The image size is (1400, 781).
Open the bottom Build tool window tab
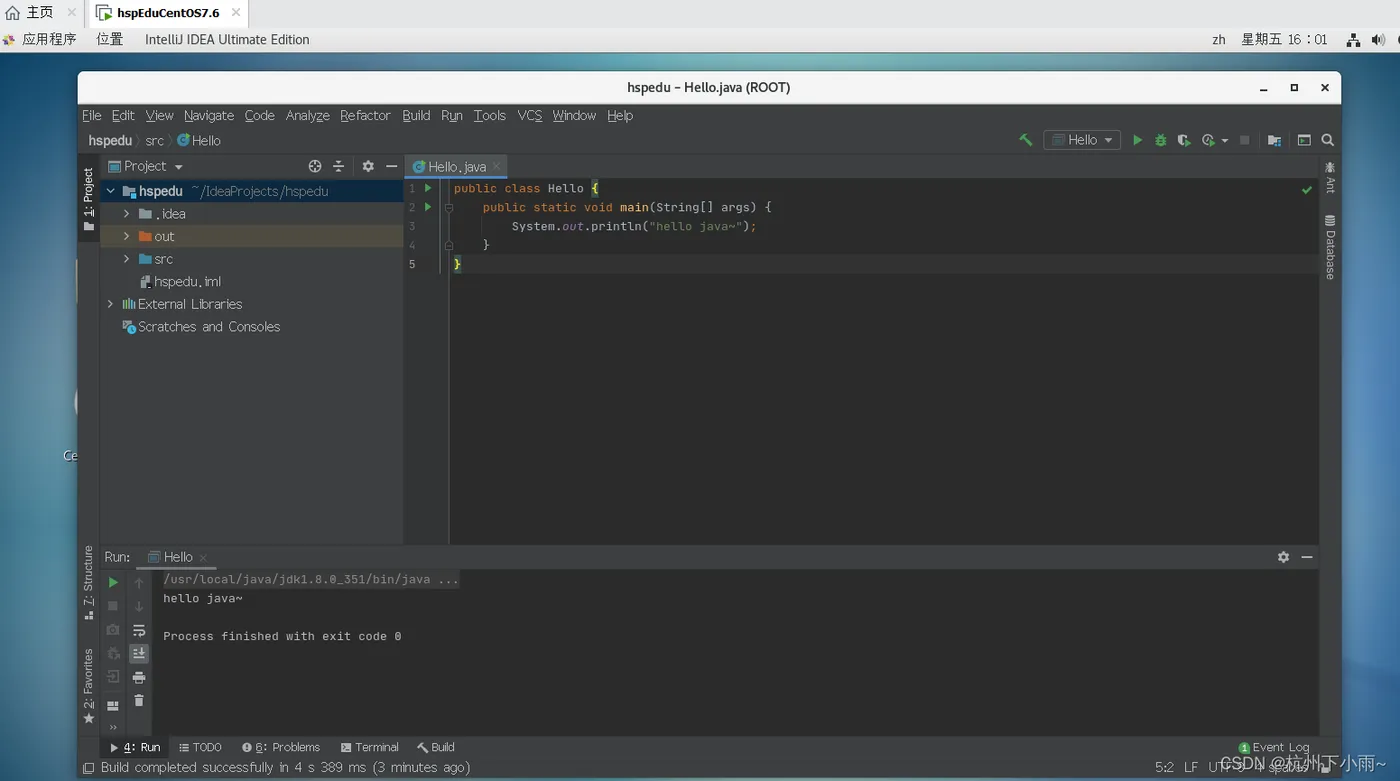(436, 747)
